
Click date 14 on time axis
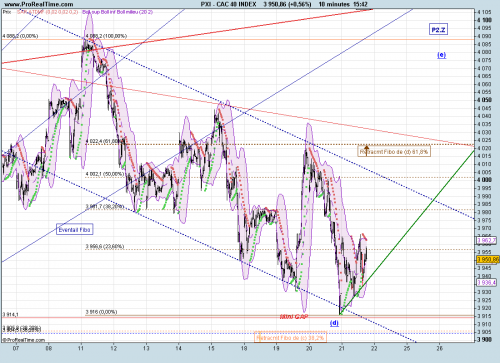[179, 348]
